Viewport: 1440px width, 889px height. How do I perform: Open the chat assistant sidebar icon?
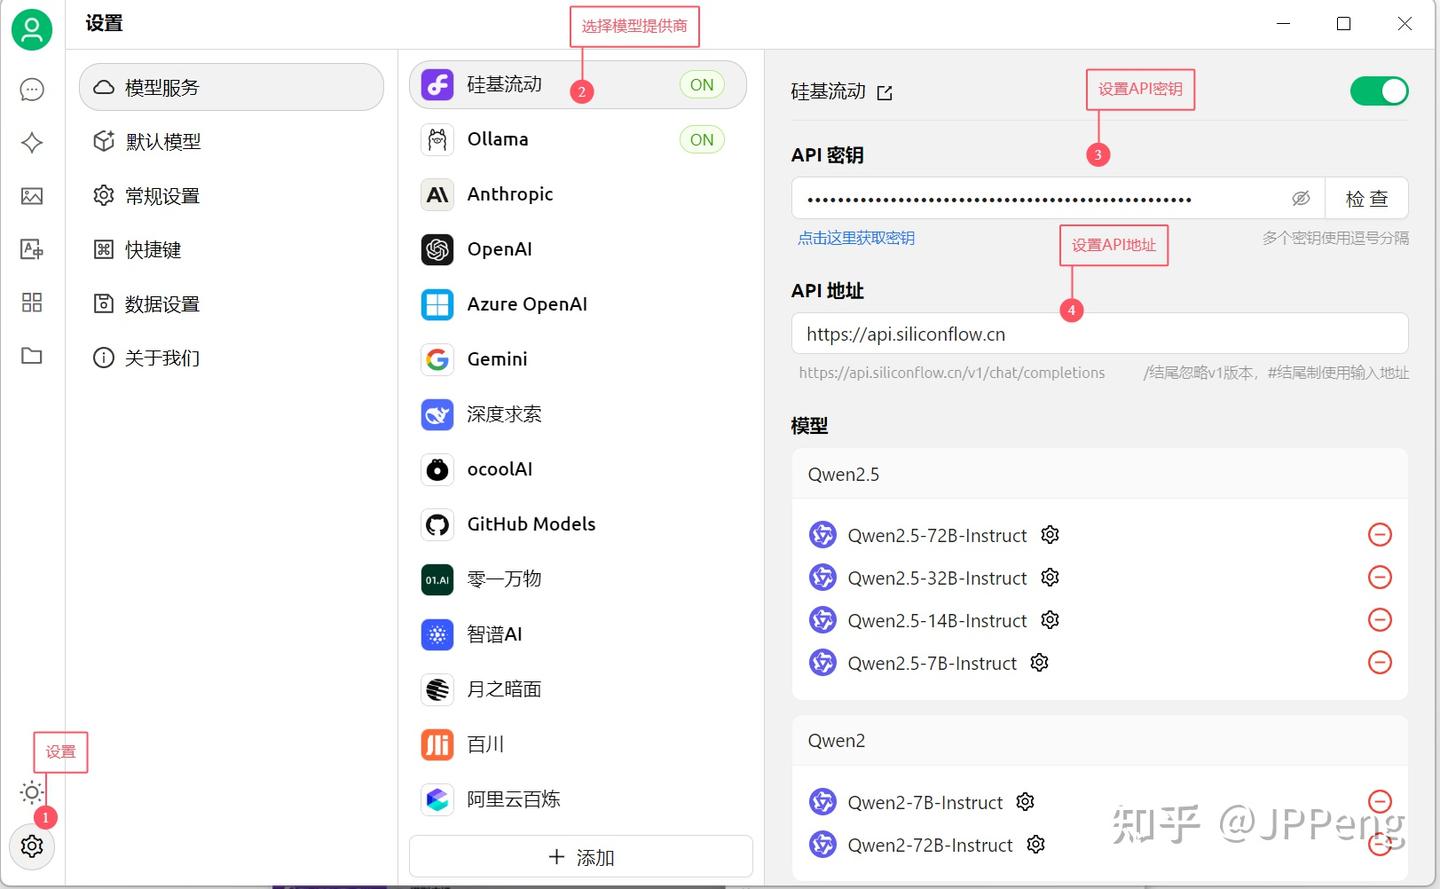point(32,90)
